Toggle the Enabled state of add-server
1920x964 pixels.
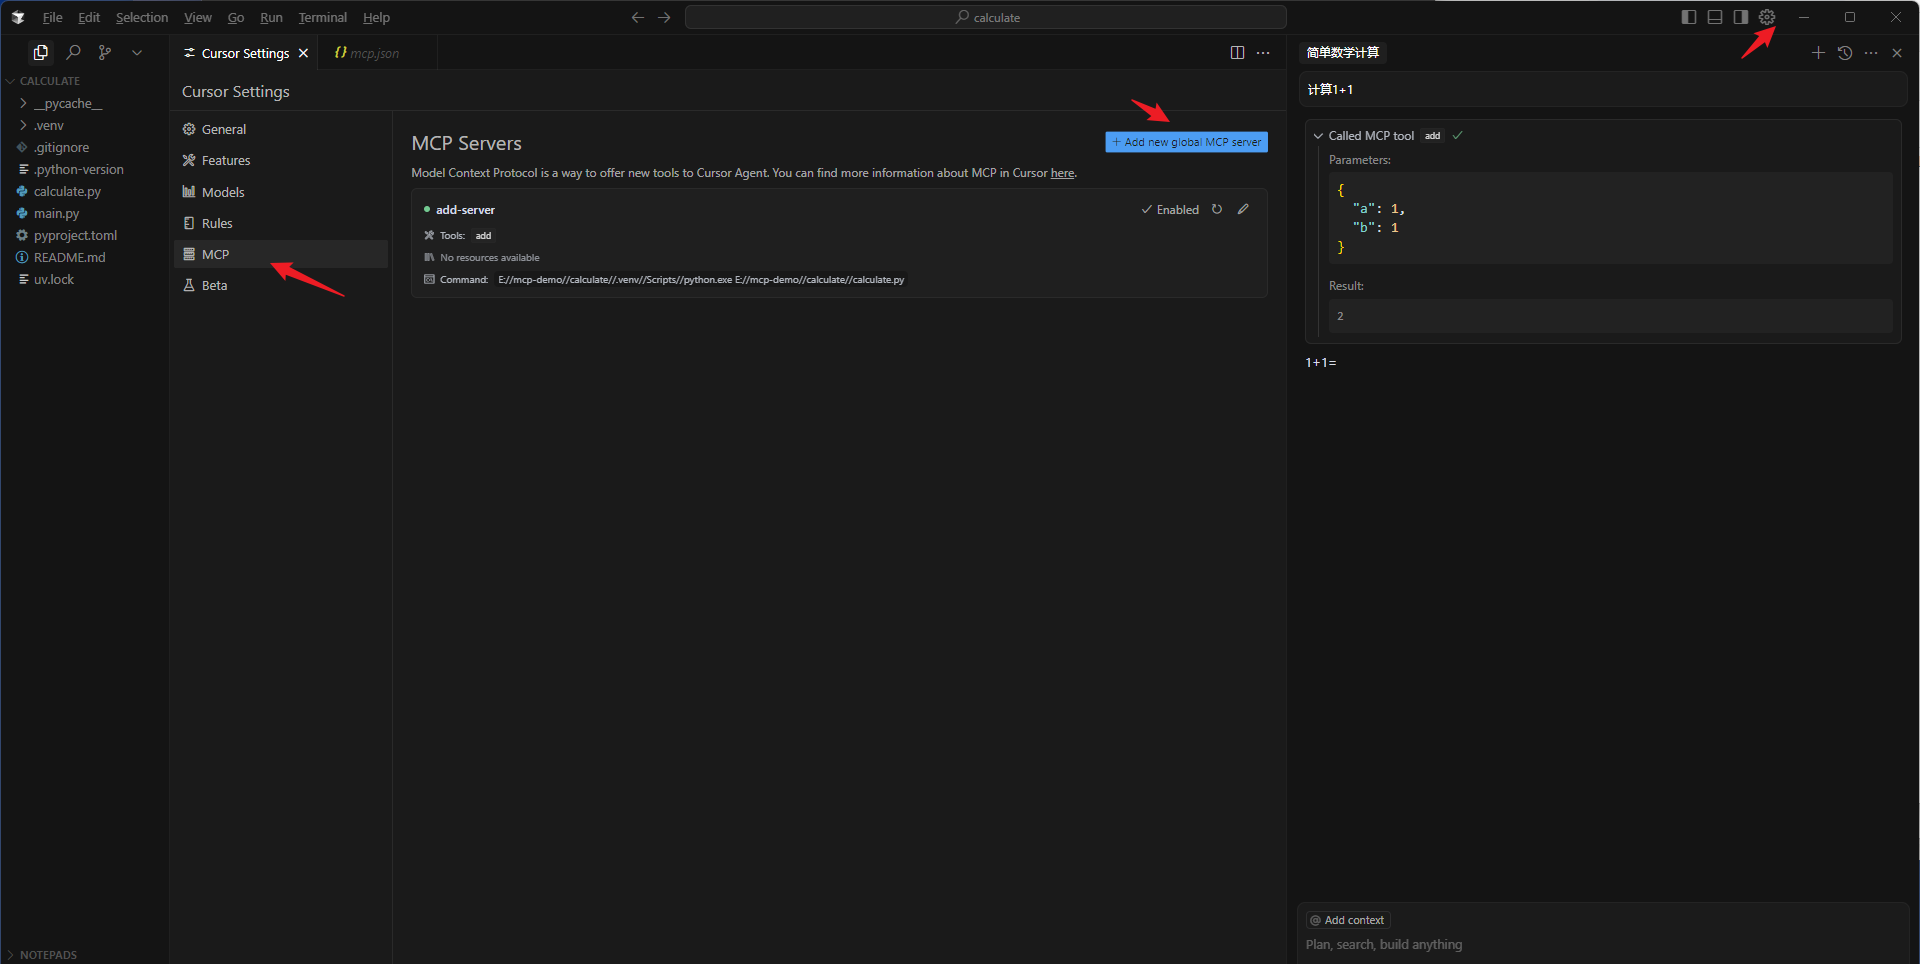(1170, 210)
